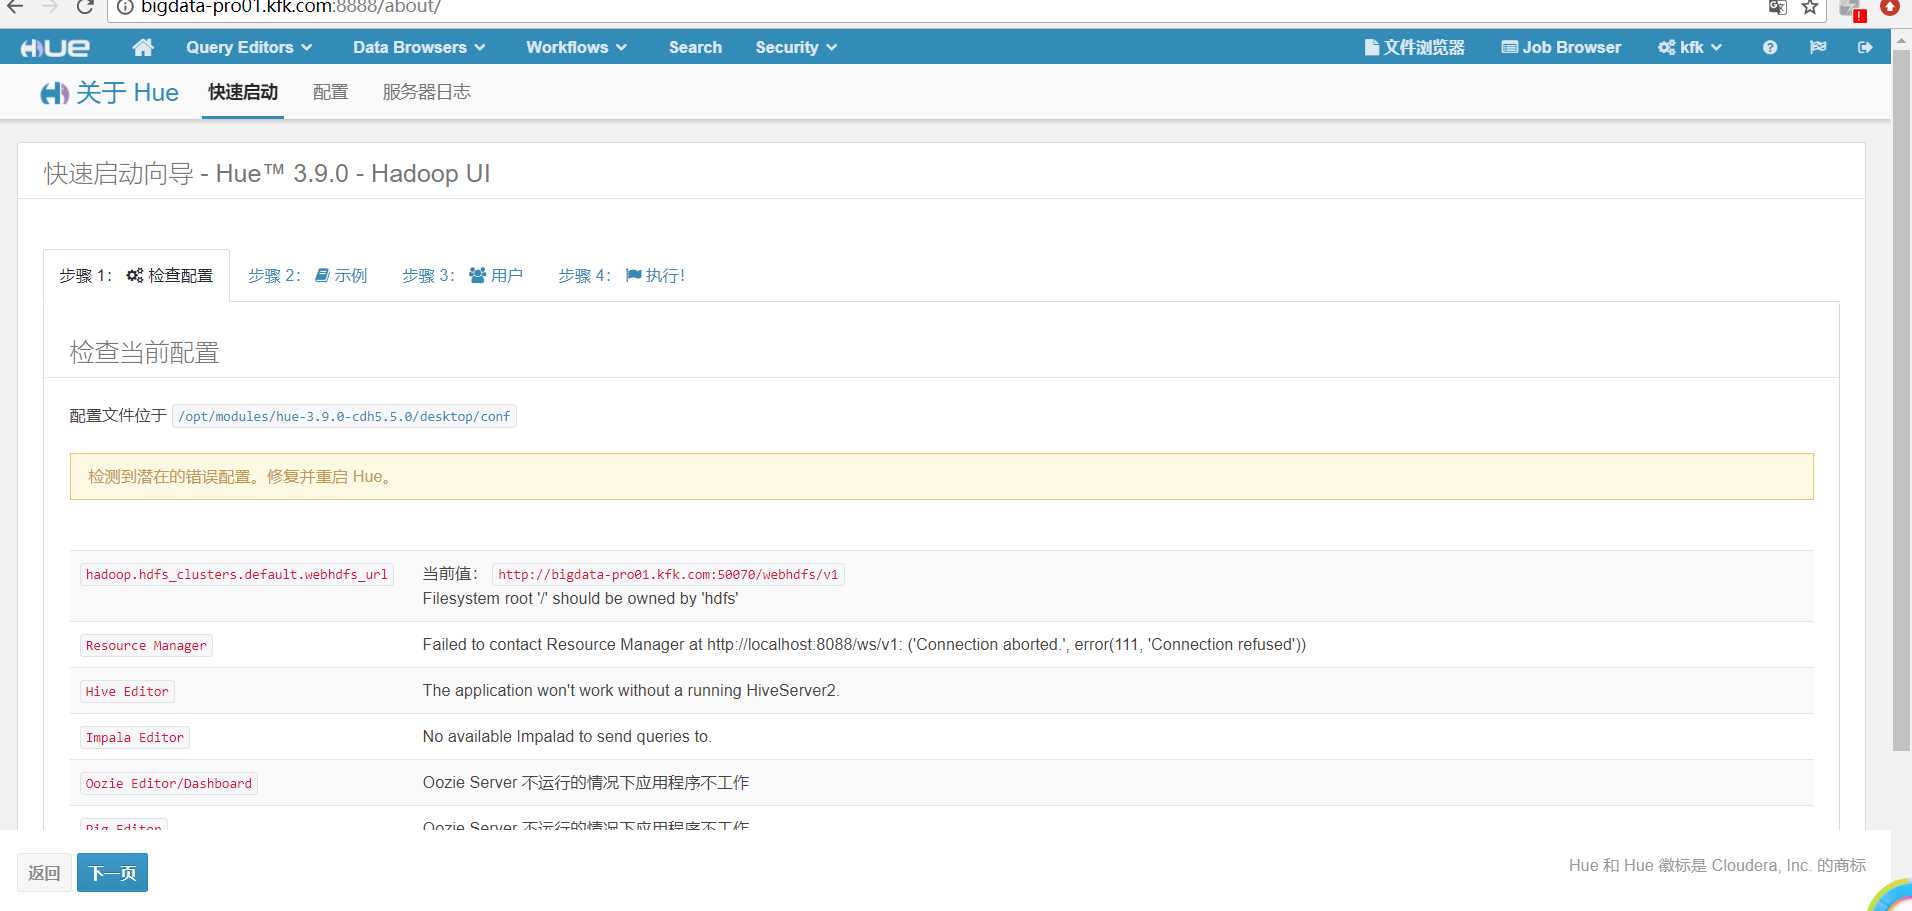Click the page vertical scrollbar
This screenshot has width=1912, height=911.
1901,400
